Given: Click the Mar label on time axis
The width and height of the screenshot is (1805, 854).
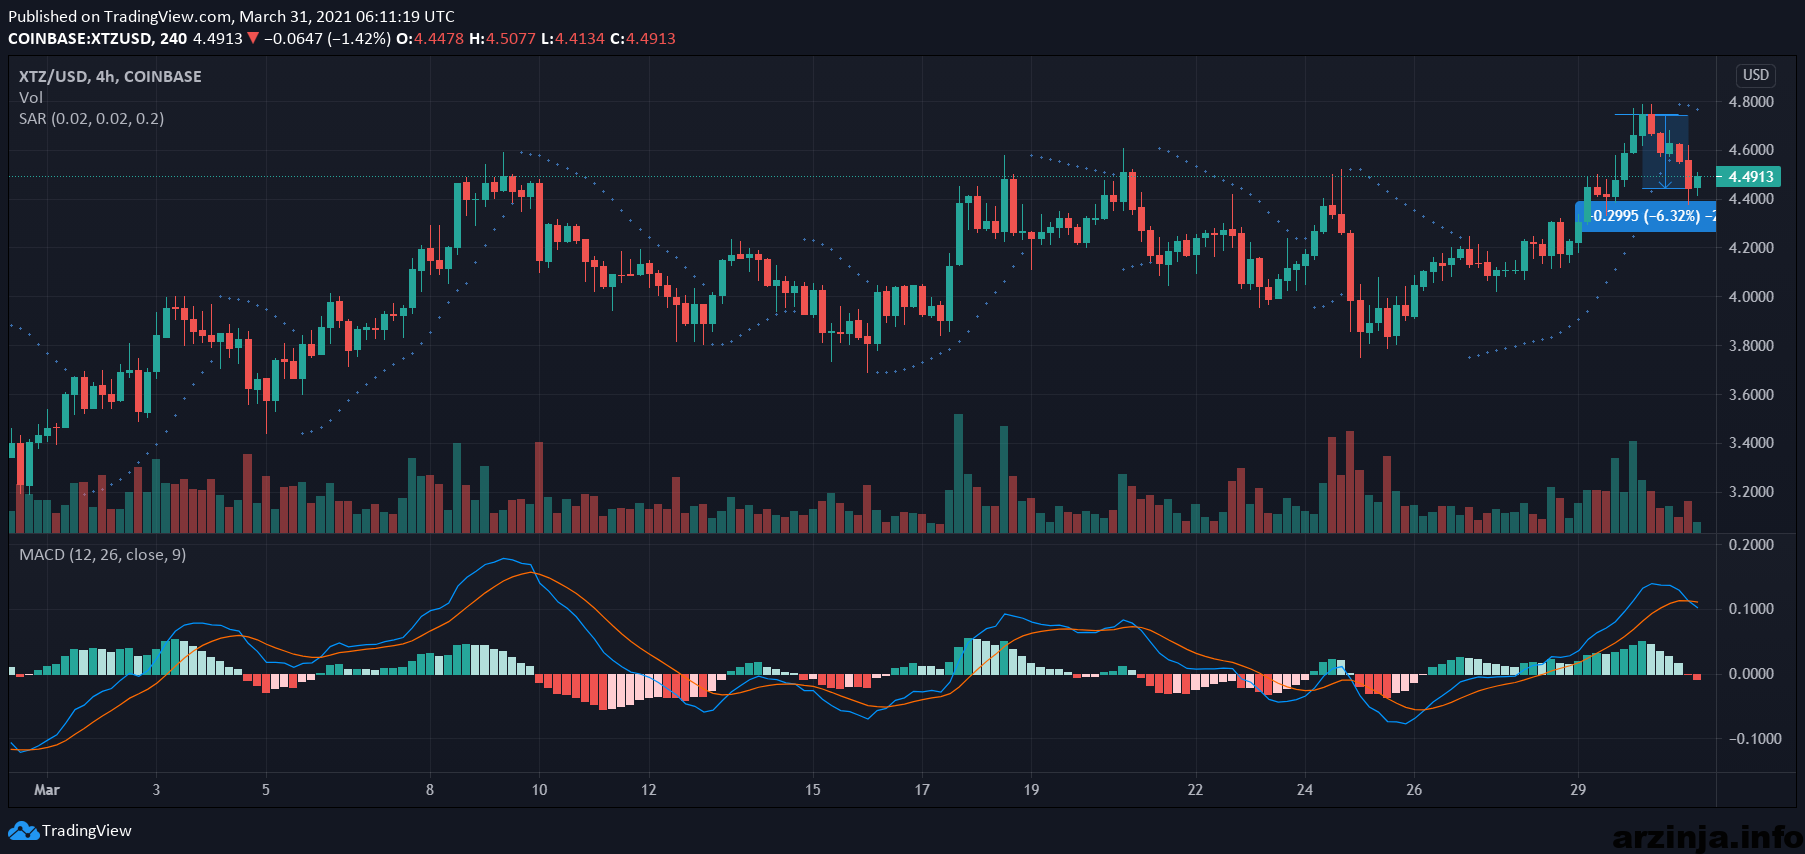Looking at the screenshot, I should tap(47, 790).
